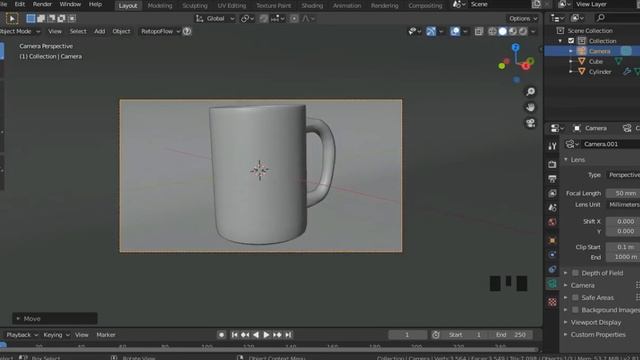This screenshot has height=360, width=640.
Task: Click the X axis on navigation gizmo
Action: pos(526,66)
